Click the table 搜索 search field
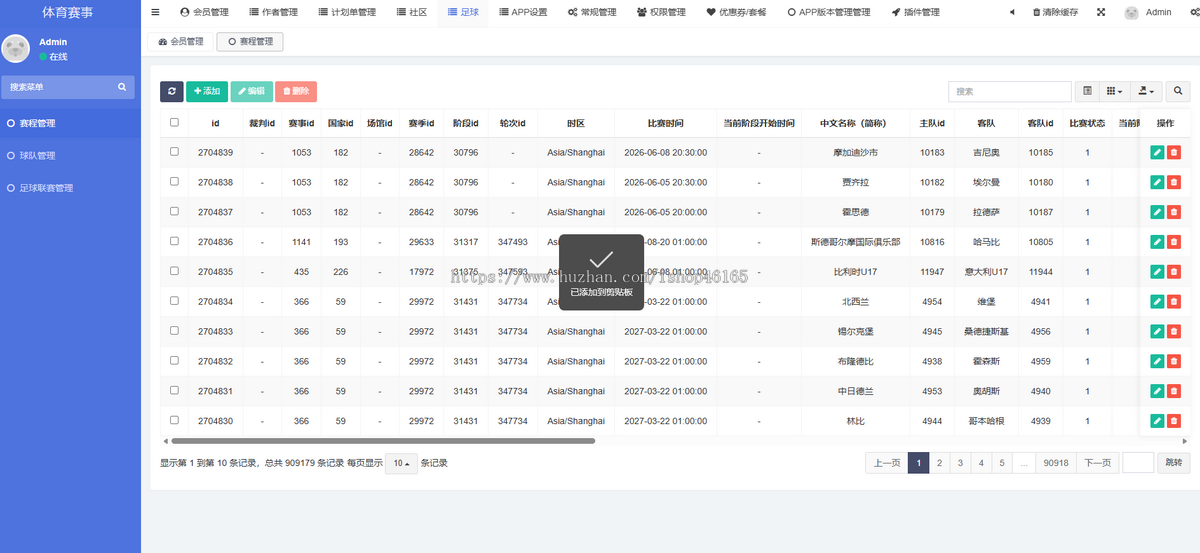Screen dimensions: 1200x553 (1010, 91)
